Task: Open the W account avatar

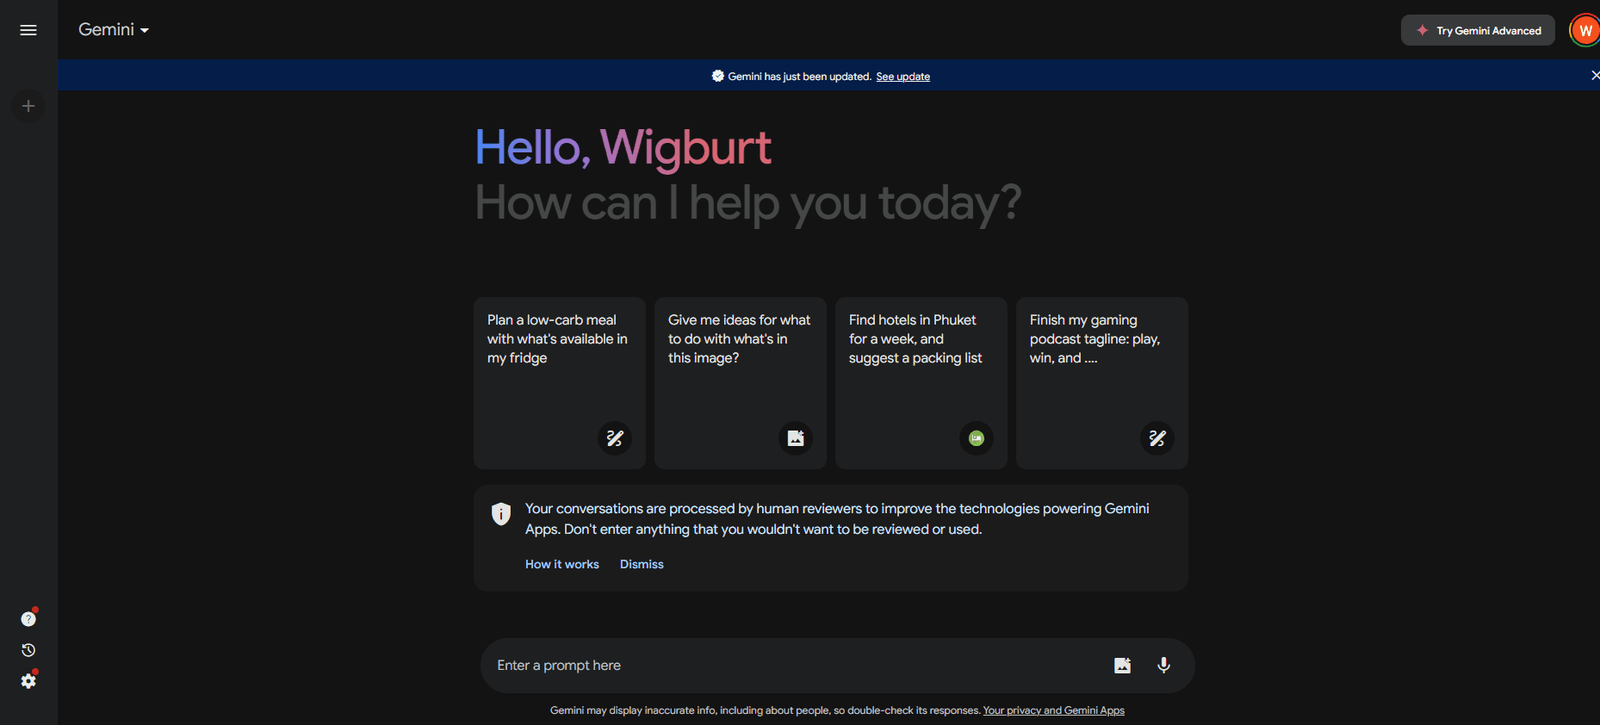Action: pyautogui.click(x=1585, y=30)
